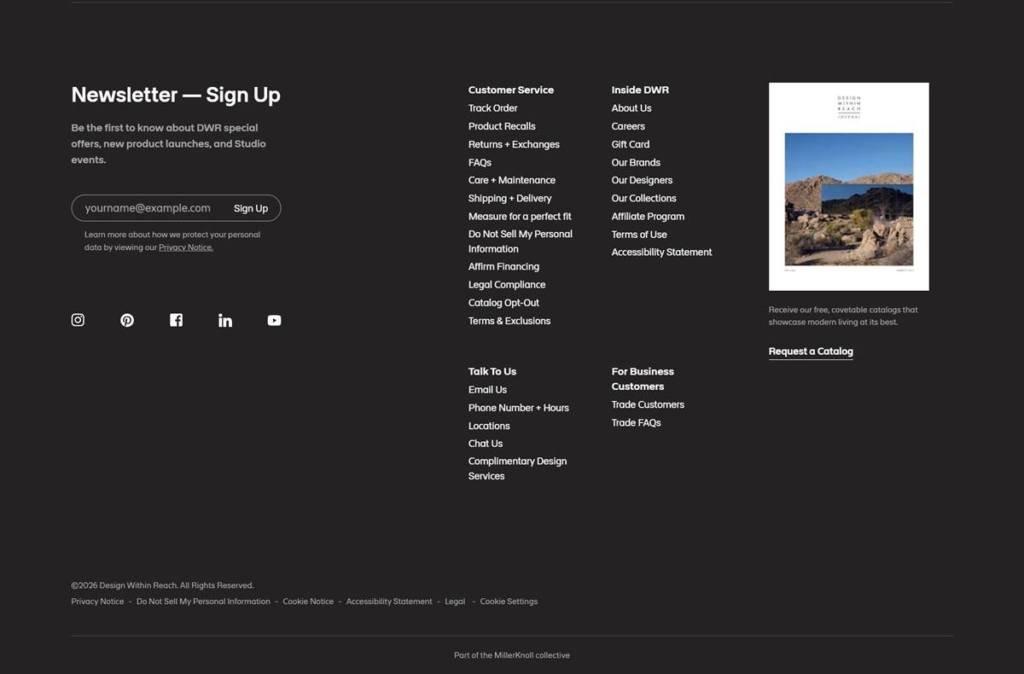Visit Trade Customers link
Screen dimensions: 1024x674
coord(647,405)
